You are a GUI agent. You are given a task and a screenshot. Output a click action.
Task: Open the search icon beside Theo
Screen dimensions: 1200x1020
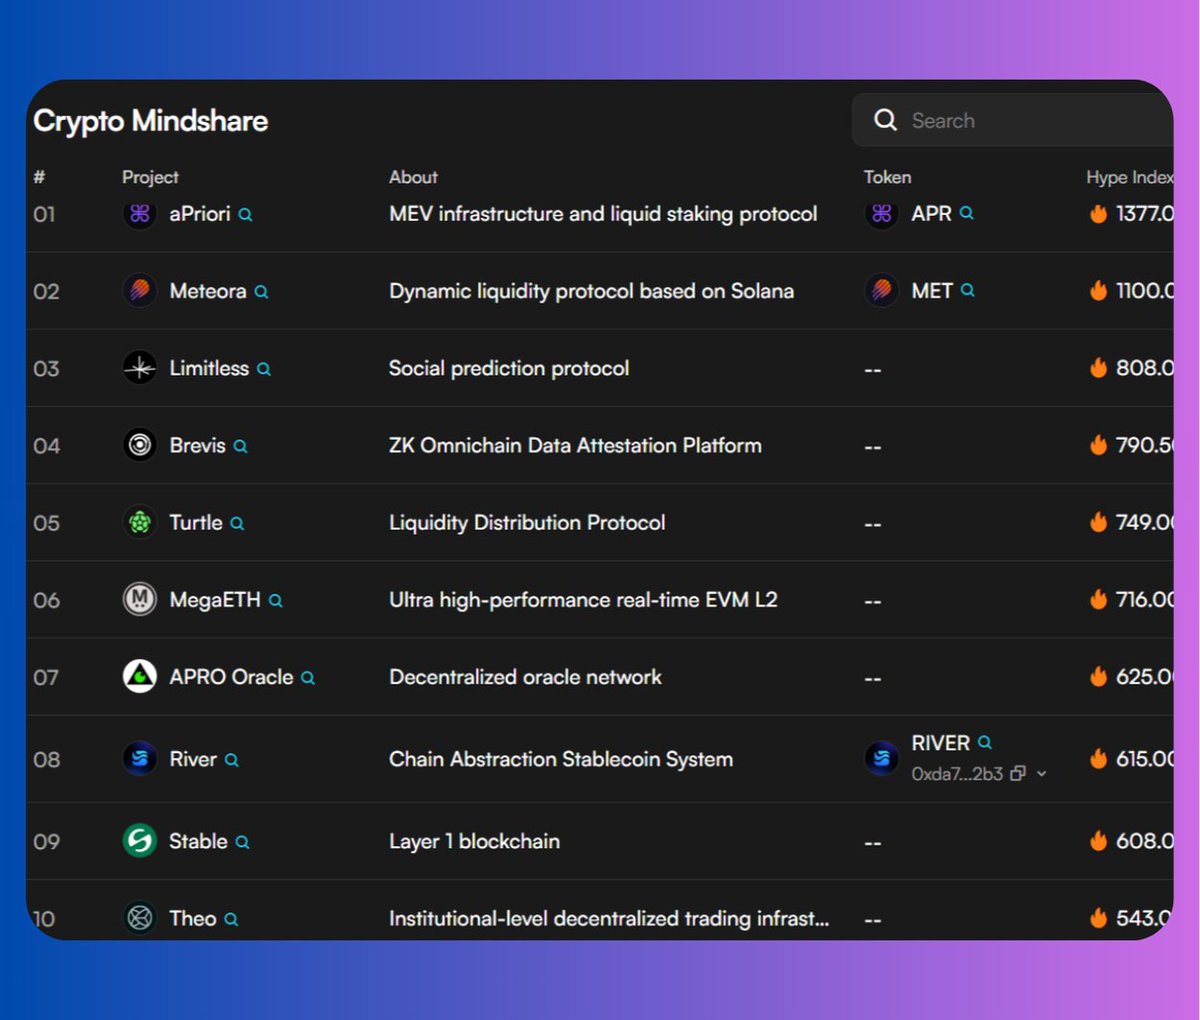[x=232, y=919]
